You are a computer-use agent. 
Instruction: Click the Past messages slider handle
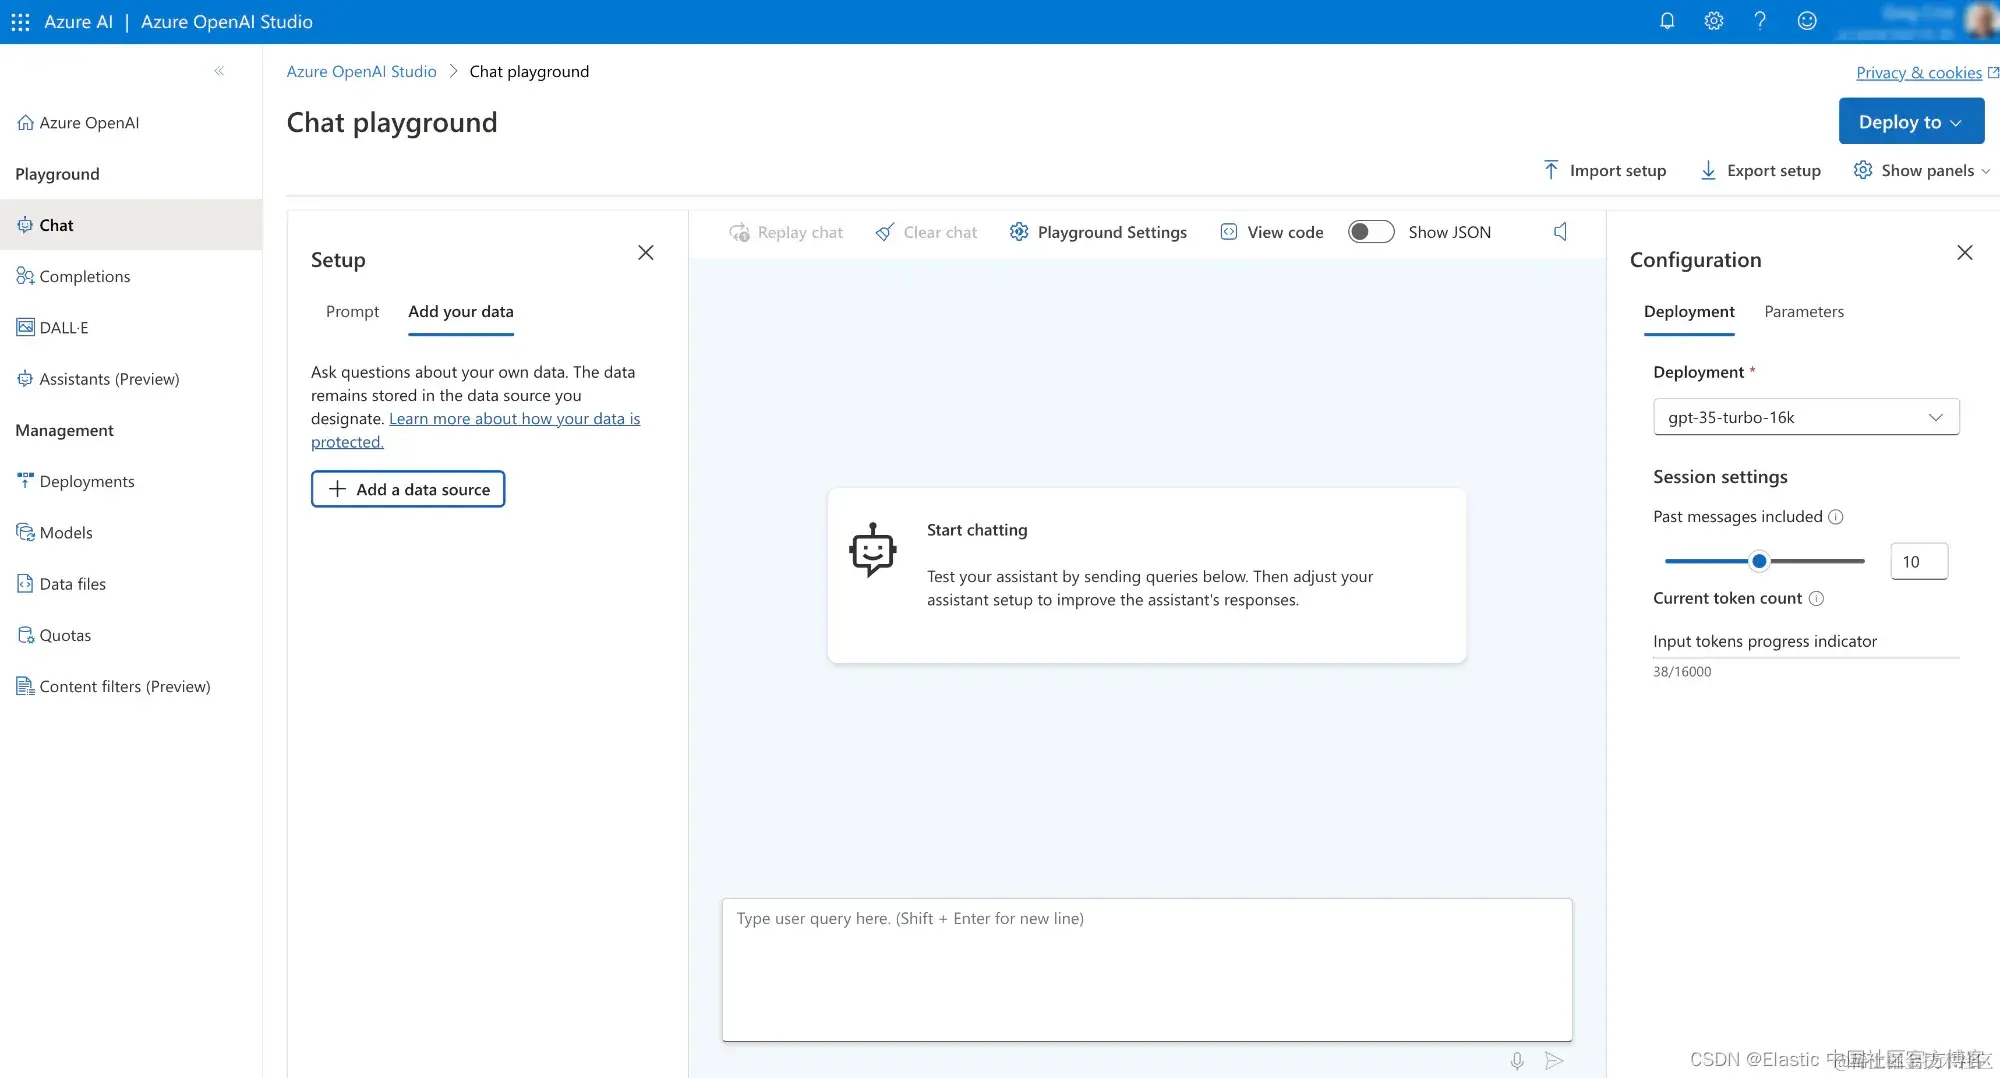(1759, 561)
